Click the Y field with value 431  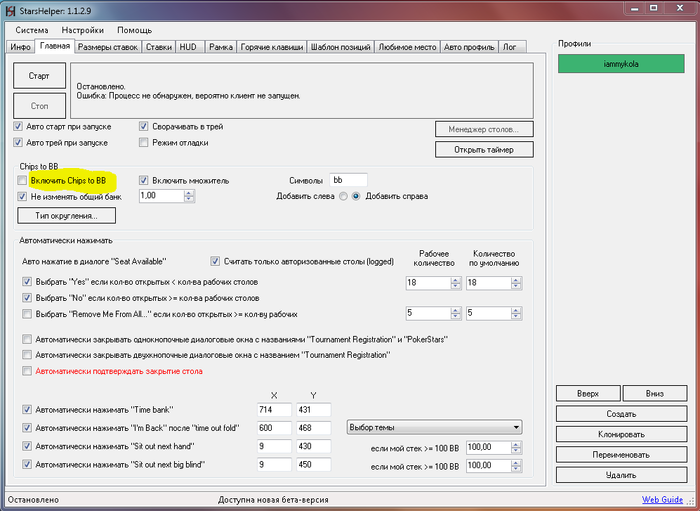point(313,410)
